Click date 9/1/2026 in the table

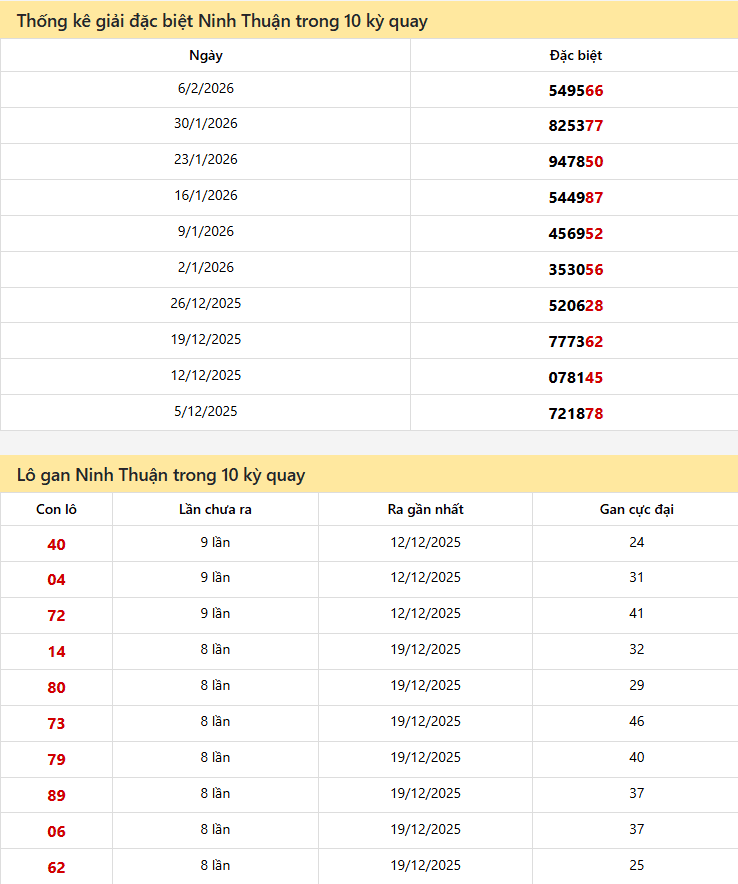[205, 232]
